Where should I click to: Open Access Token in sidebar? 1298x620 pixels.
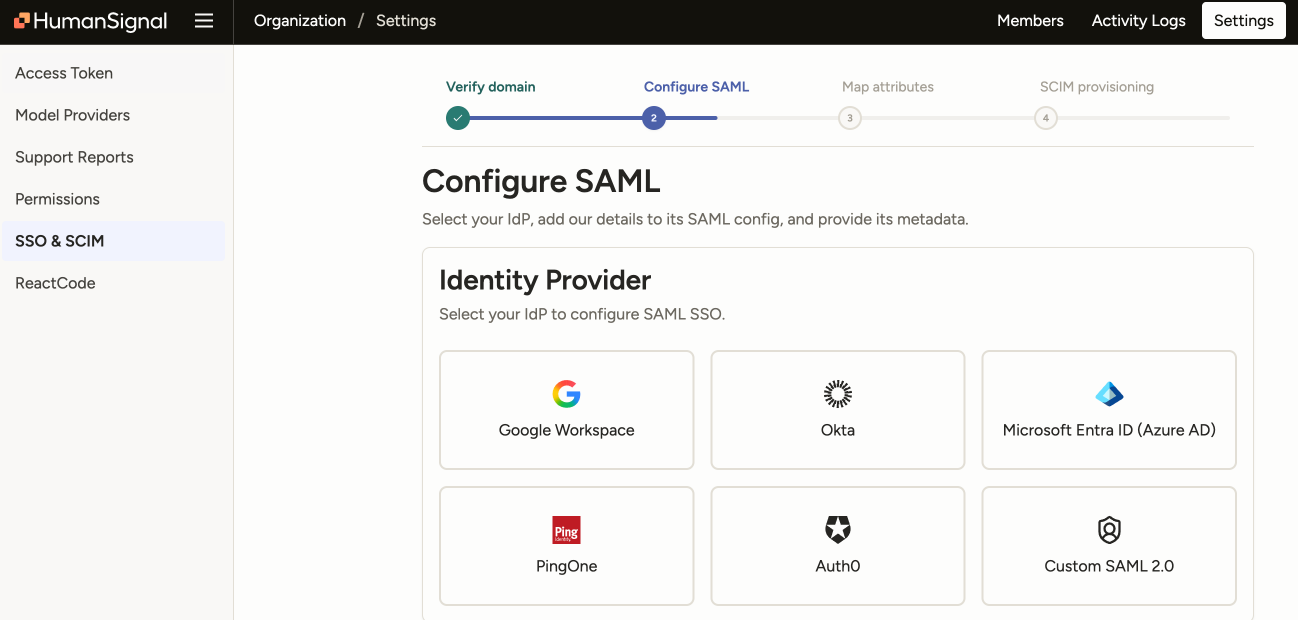pyautogui.click(x=64, y=73)
